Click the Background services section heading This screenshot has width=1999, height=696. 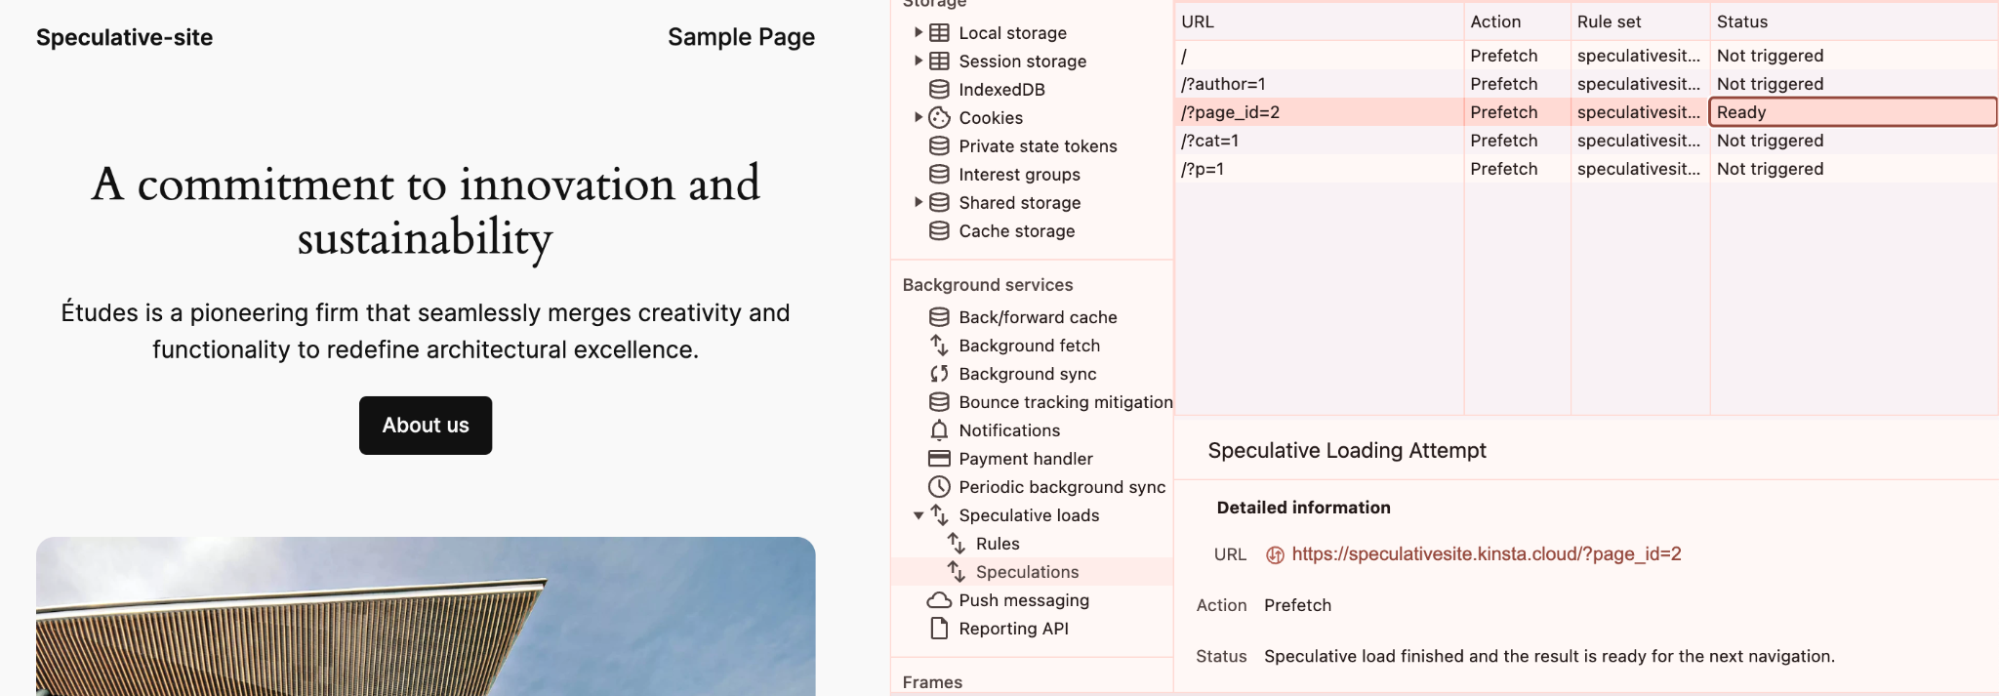pyautogui.click(x=987, y=285)
